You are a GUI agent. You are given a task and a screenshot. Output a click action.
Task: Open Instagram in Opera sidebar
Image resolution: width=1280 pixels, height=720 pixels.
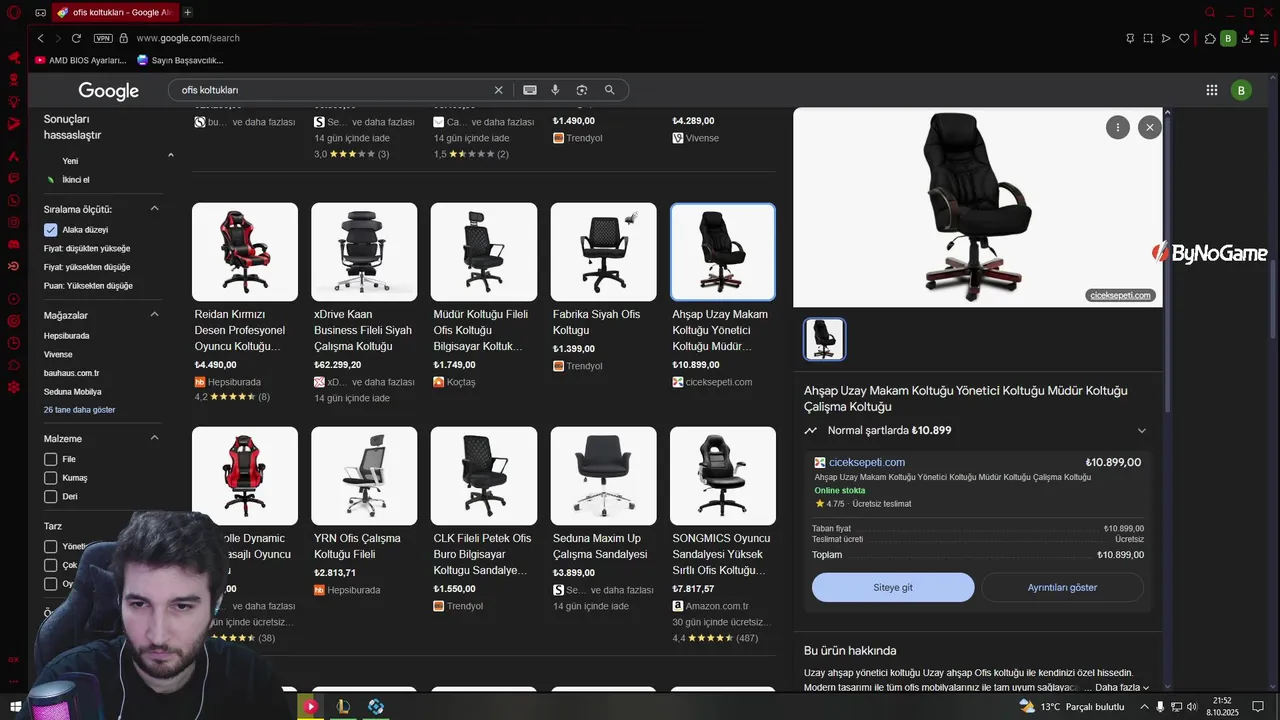tap(14, 222)
